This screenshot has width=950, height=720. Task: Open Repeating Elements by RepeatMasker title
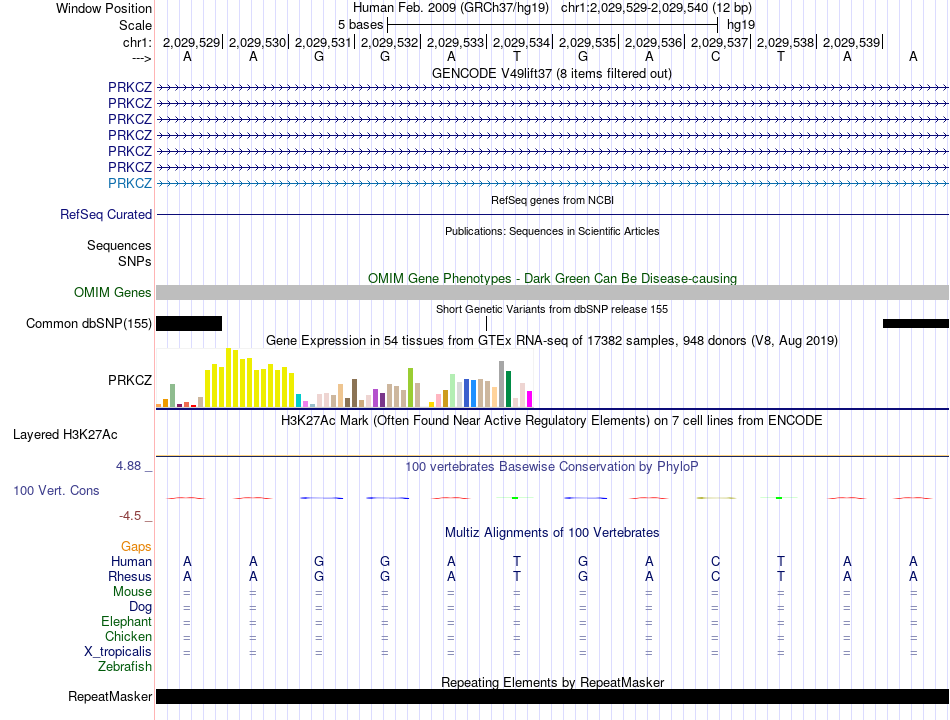[x=552, y=682]
